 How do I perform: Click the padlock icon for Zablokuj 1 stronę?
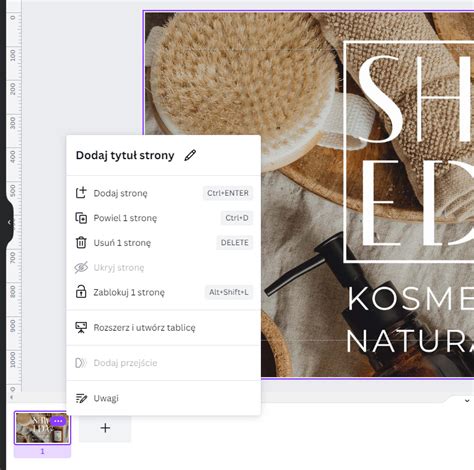[81, 292]
